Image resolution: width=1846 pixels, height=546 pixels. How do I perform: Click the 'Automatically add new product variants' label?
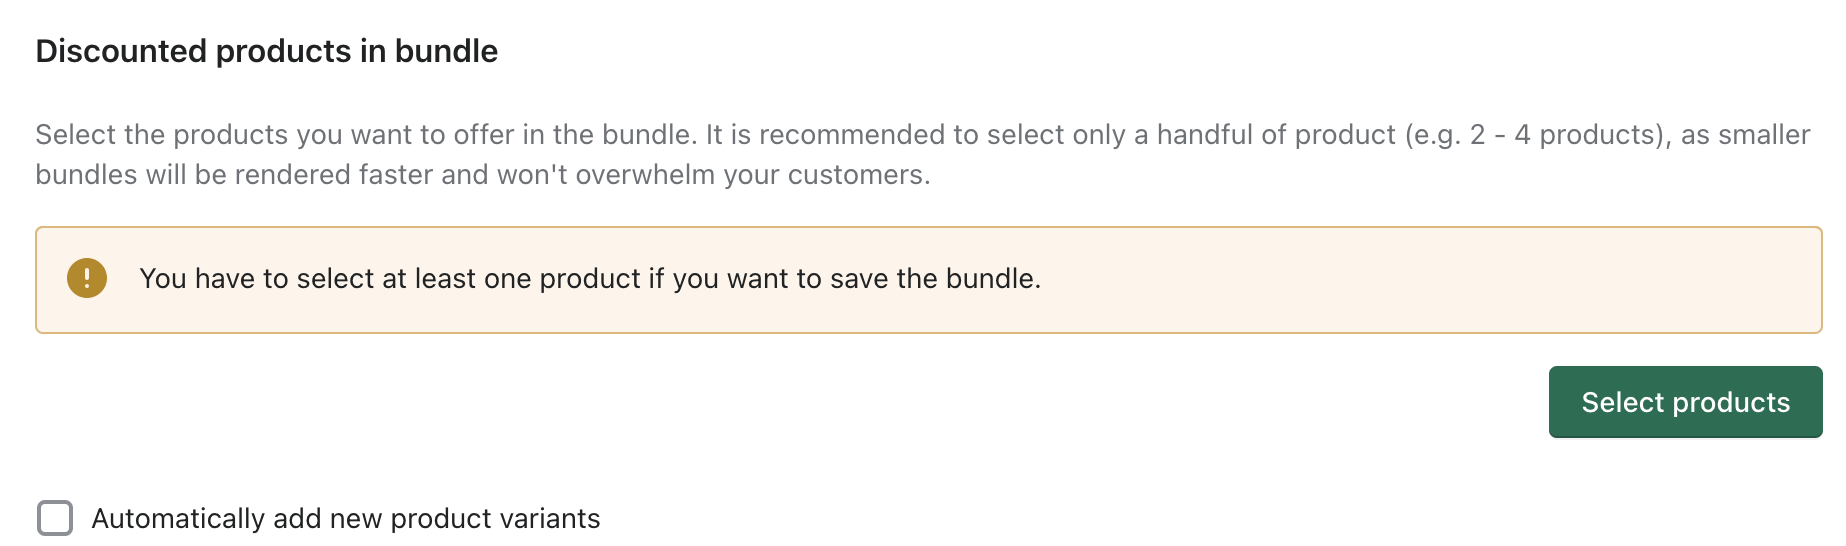[x=346, y=518]
